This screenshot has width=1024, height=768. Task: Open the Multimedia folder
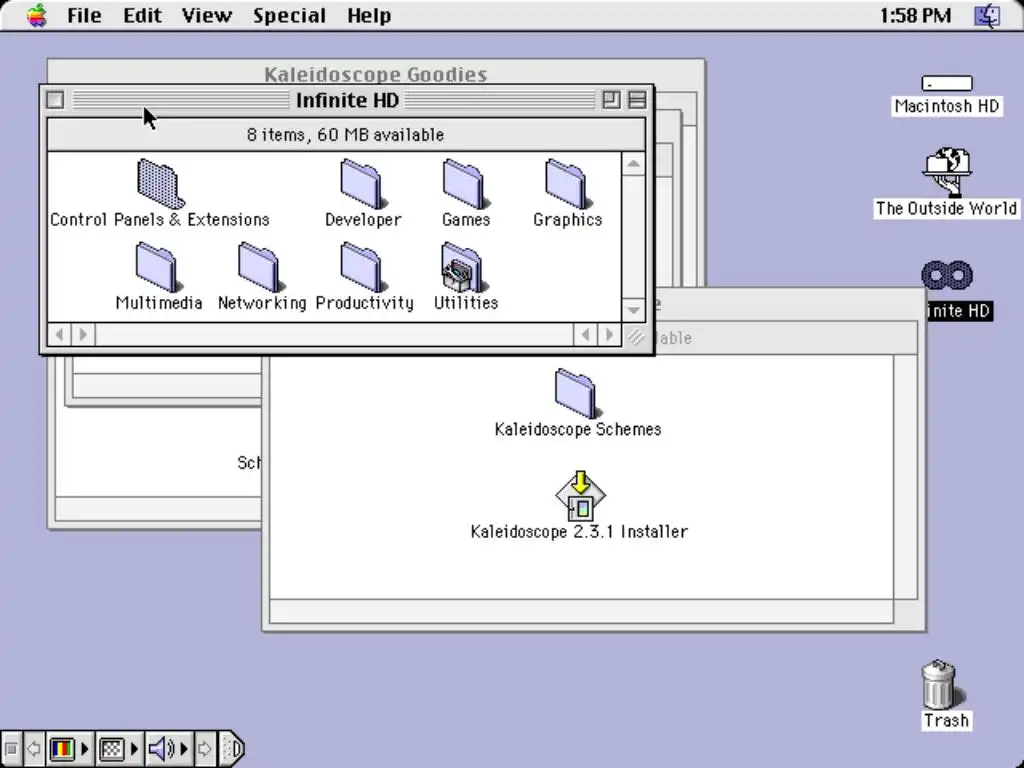[x=159, y=266]
